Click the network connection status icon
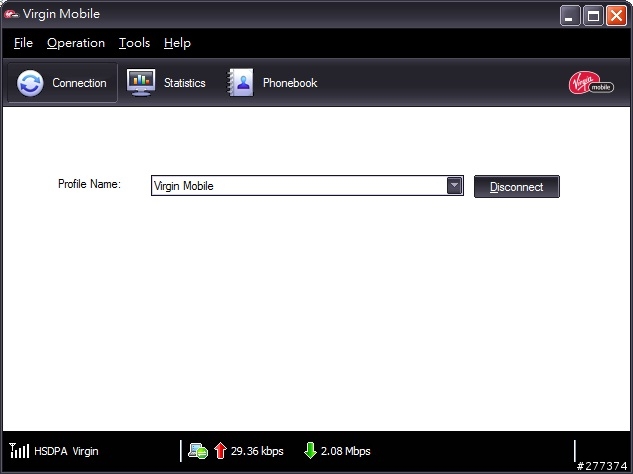This screenshot has height=474, width=633. 198,451
